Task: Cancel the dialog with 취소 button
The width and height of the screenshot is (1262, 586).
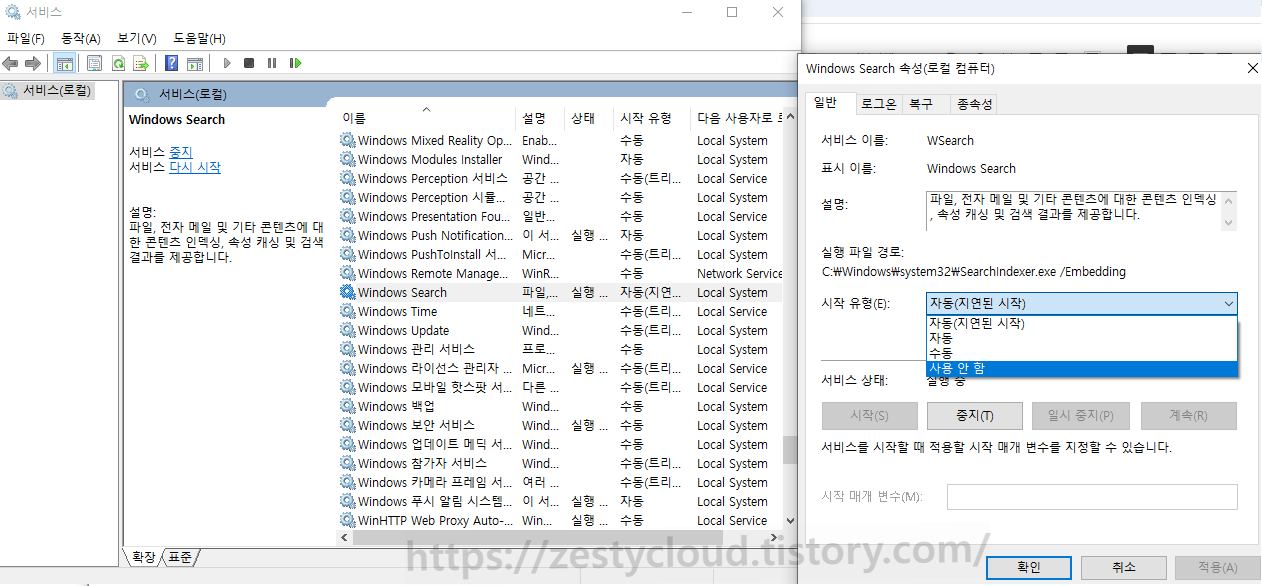Action: pos(1123,567)
